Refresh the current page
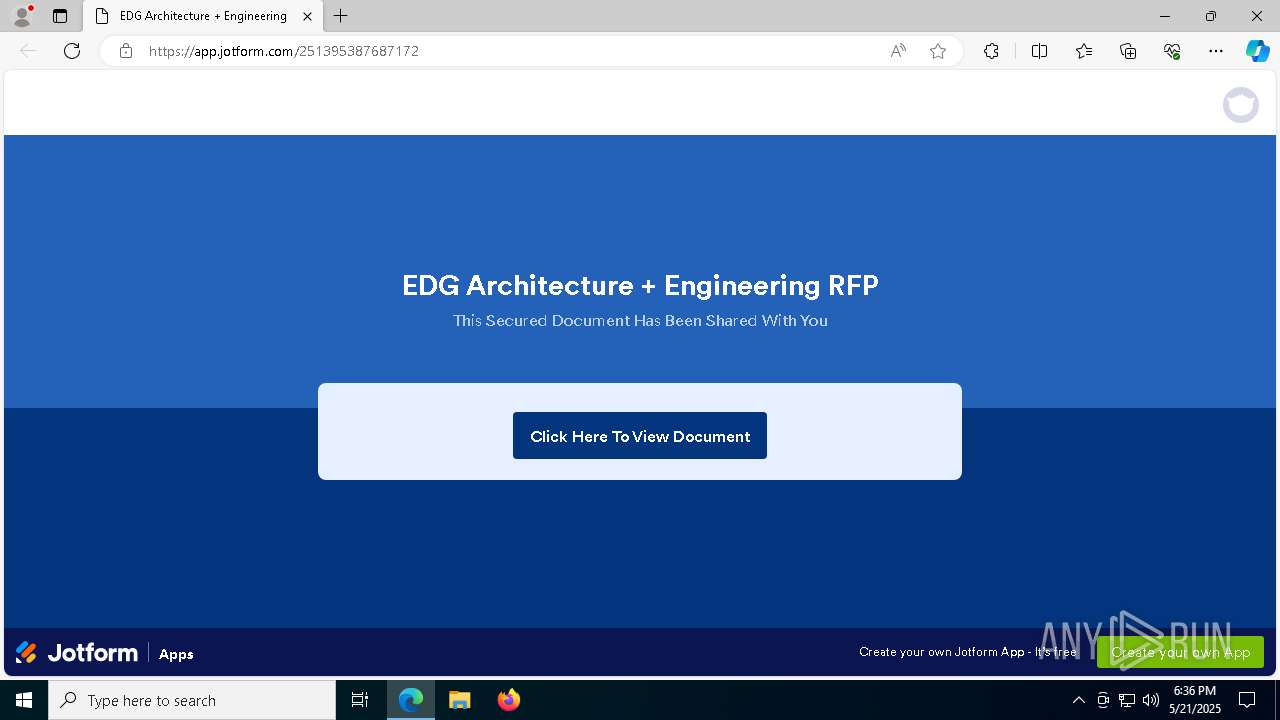The image size is (1280, 720). click(72, 51)
